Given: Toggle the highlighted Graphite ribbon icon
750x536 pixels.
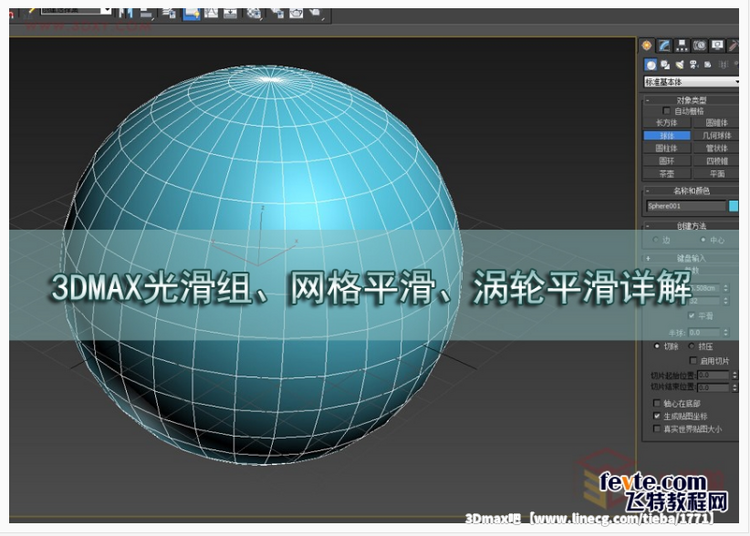Looking at the screenshot, I should 191,13.
